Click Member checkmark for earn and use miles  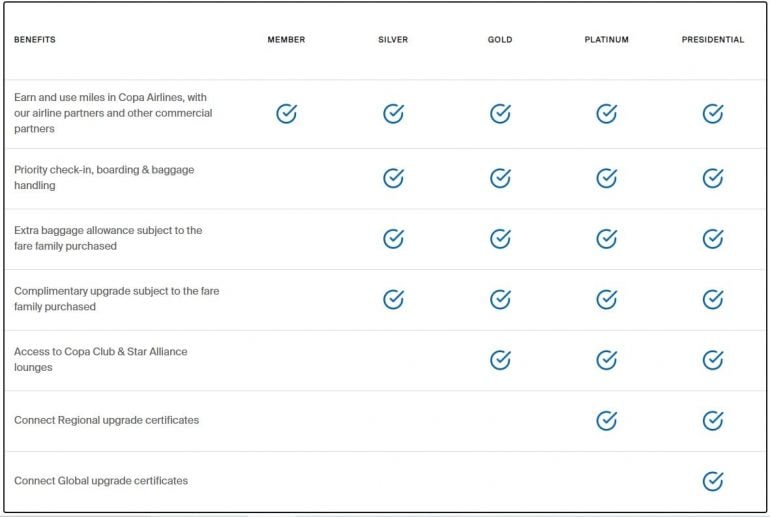pyautogui.click(x=286, y=114)
